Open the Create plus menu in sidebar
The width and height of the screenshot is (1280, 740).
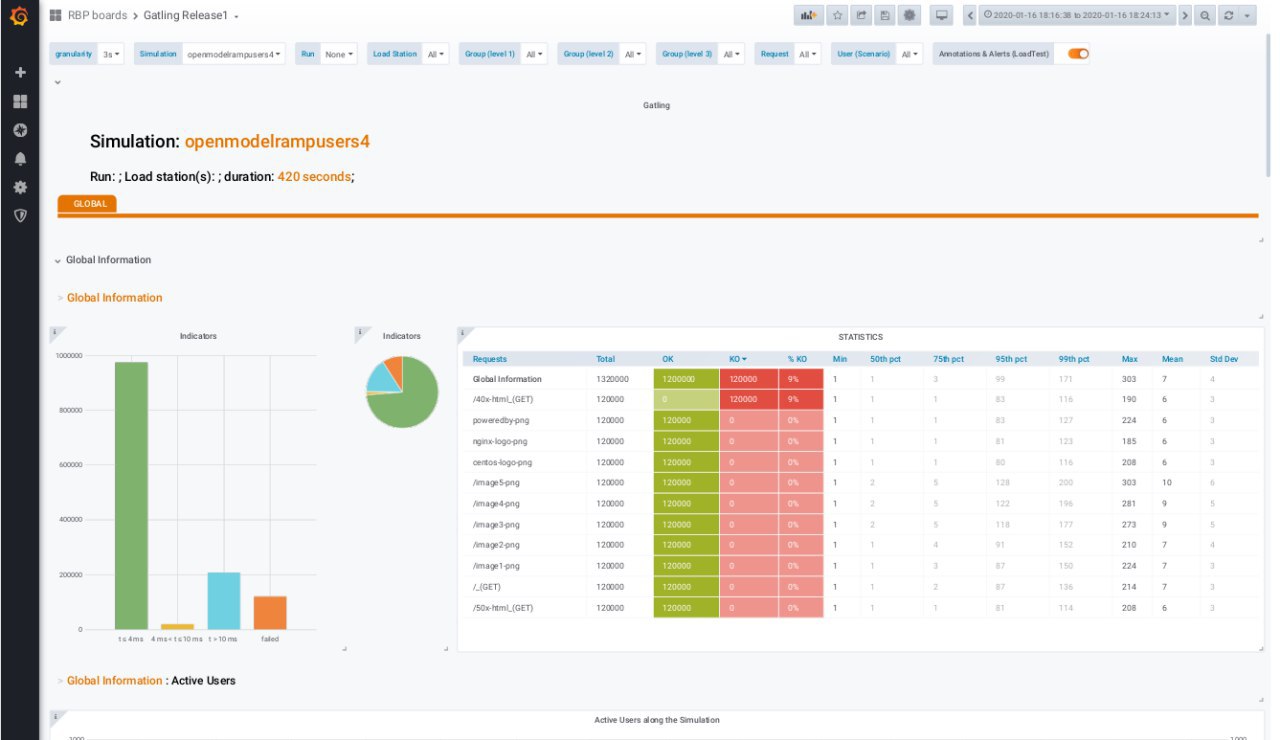coord(19,73)
